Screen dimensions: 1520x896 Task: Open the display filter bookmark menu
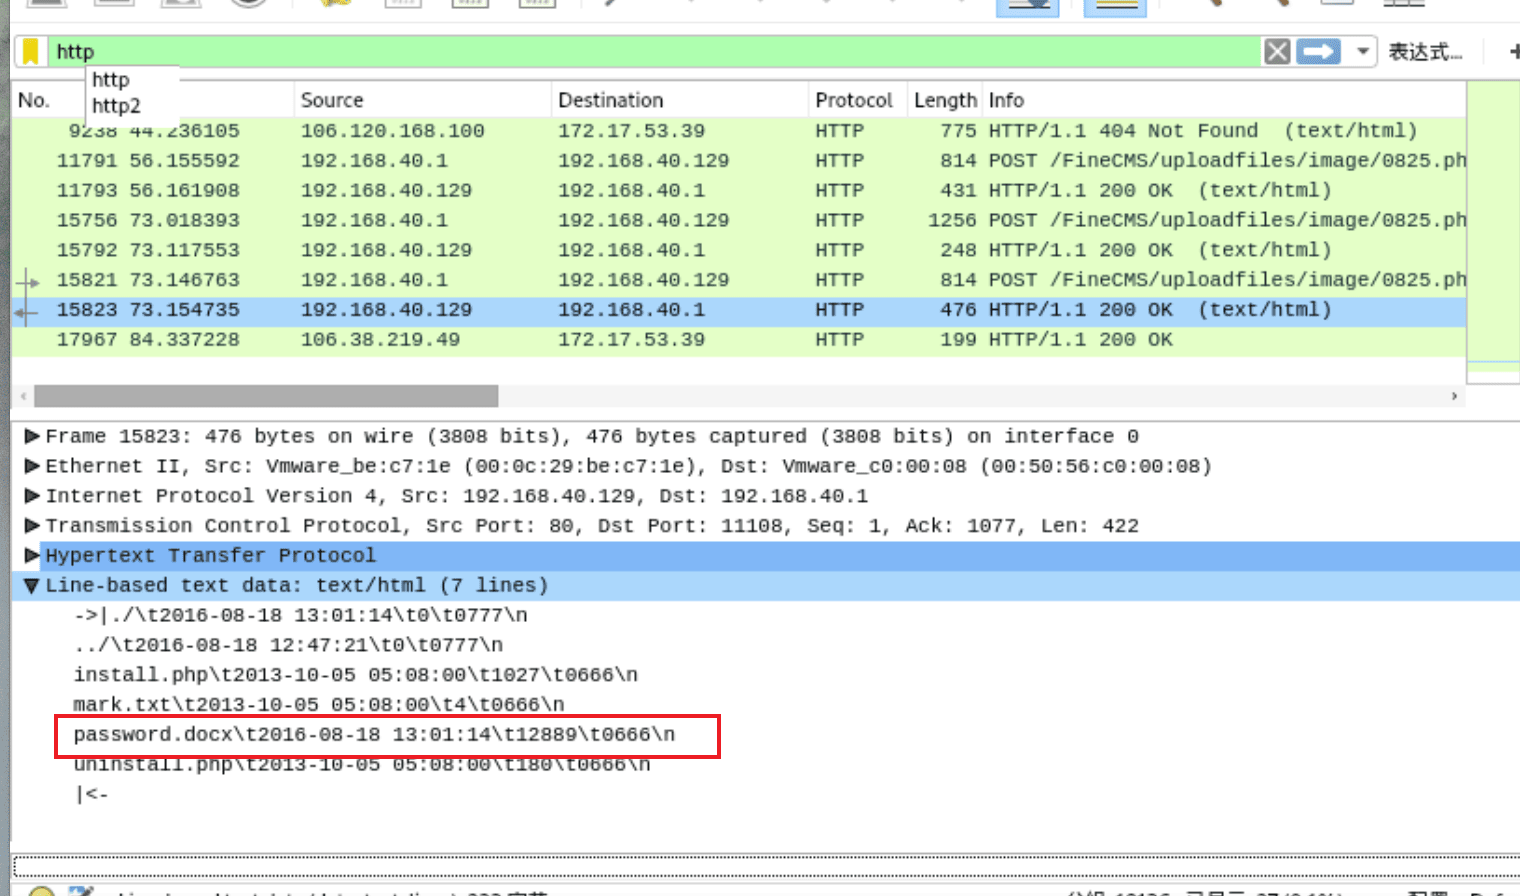coord(31,51)
